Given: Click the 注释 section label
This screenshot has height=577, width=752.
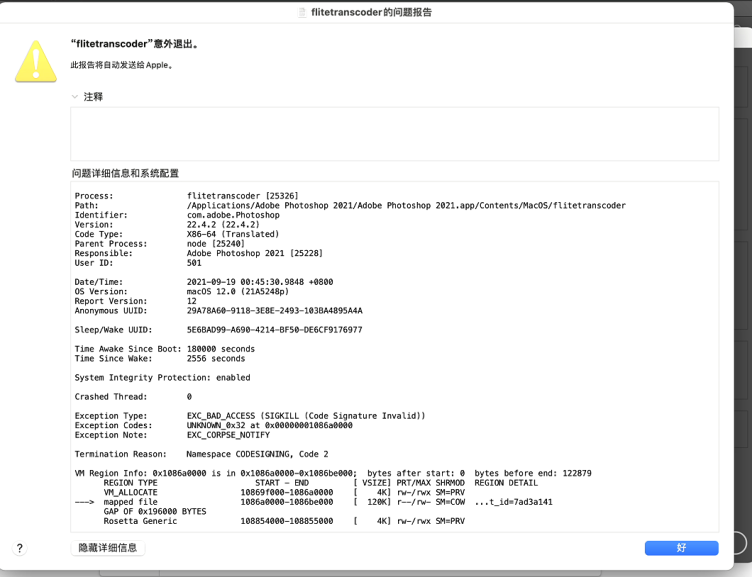Looking at the screenshot, I should coord(93,97).
